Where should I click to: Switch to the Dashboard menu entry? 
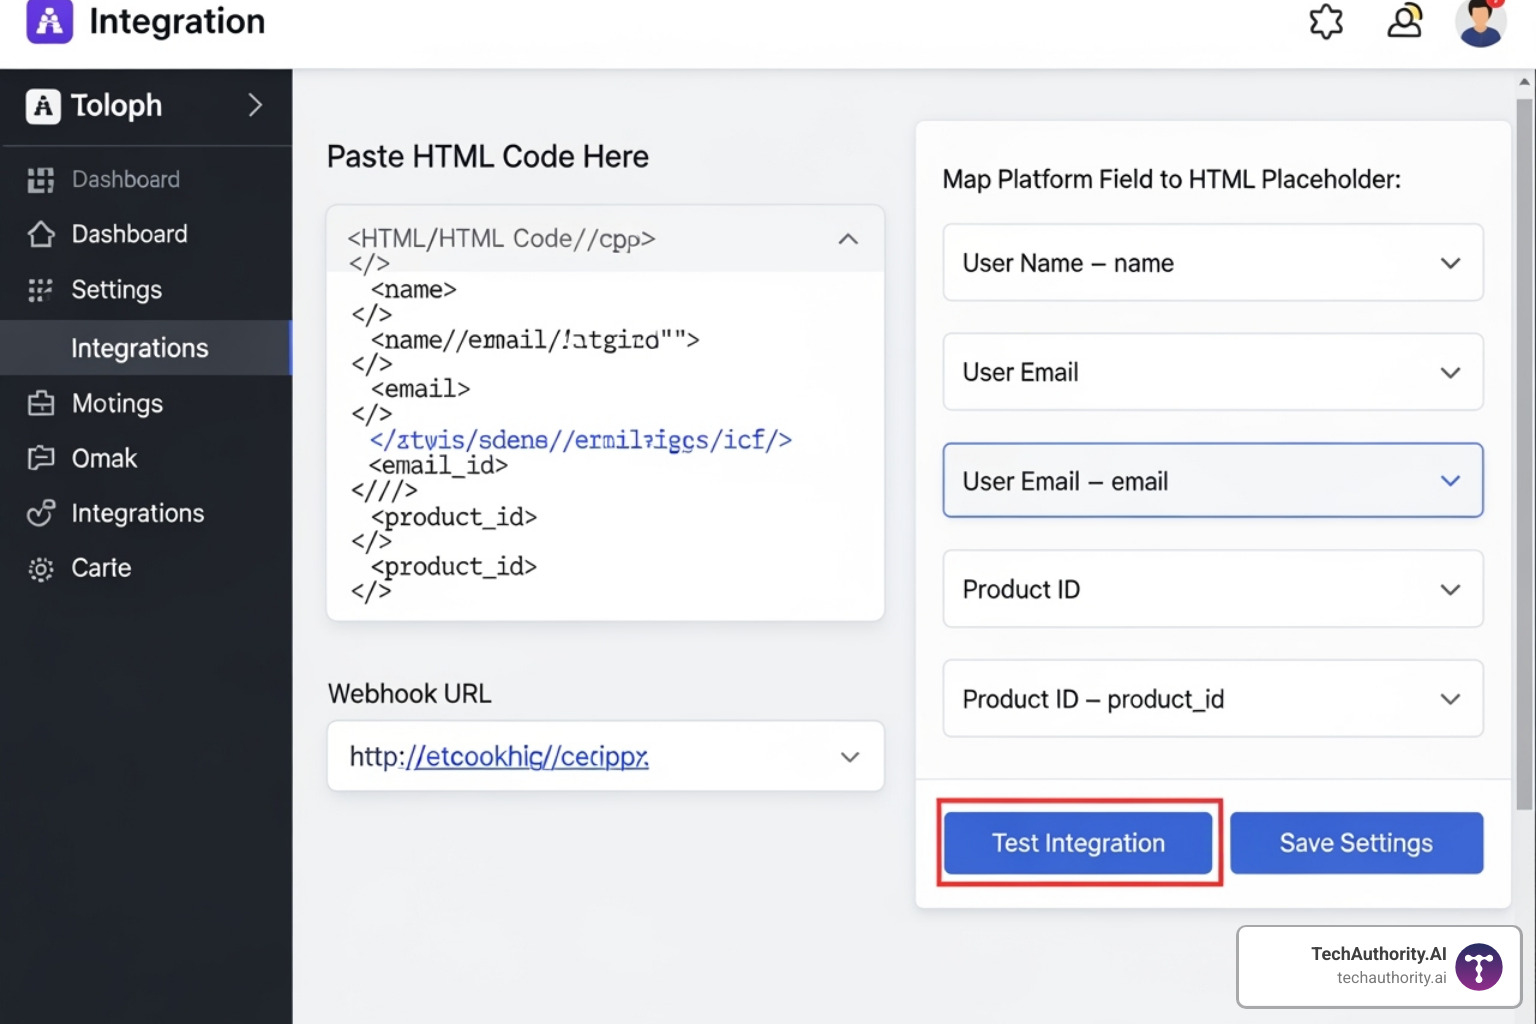[129, 234]
